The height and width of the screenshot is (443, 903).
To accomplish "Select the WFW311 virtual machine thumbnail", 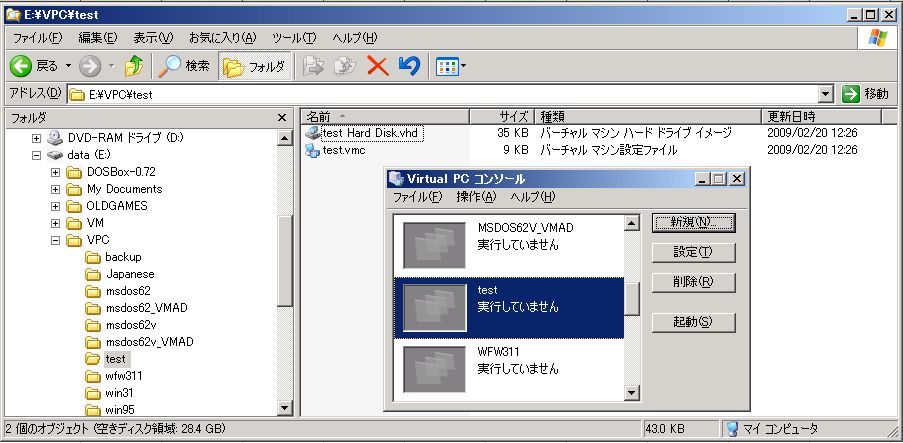I will tap(434, 369).
